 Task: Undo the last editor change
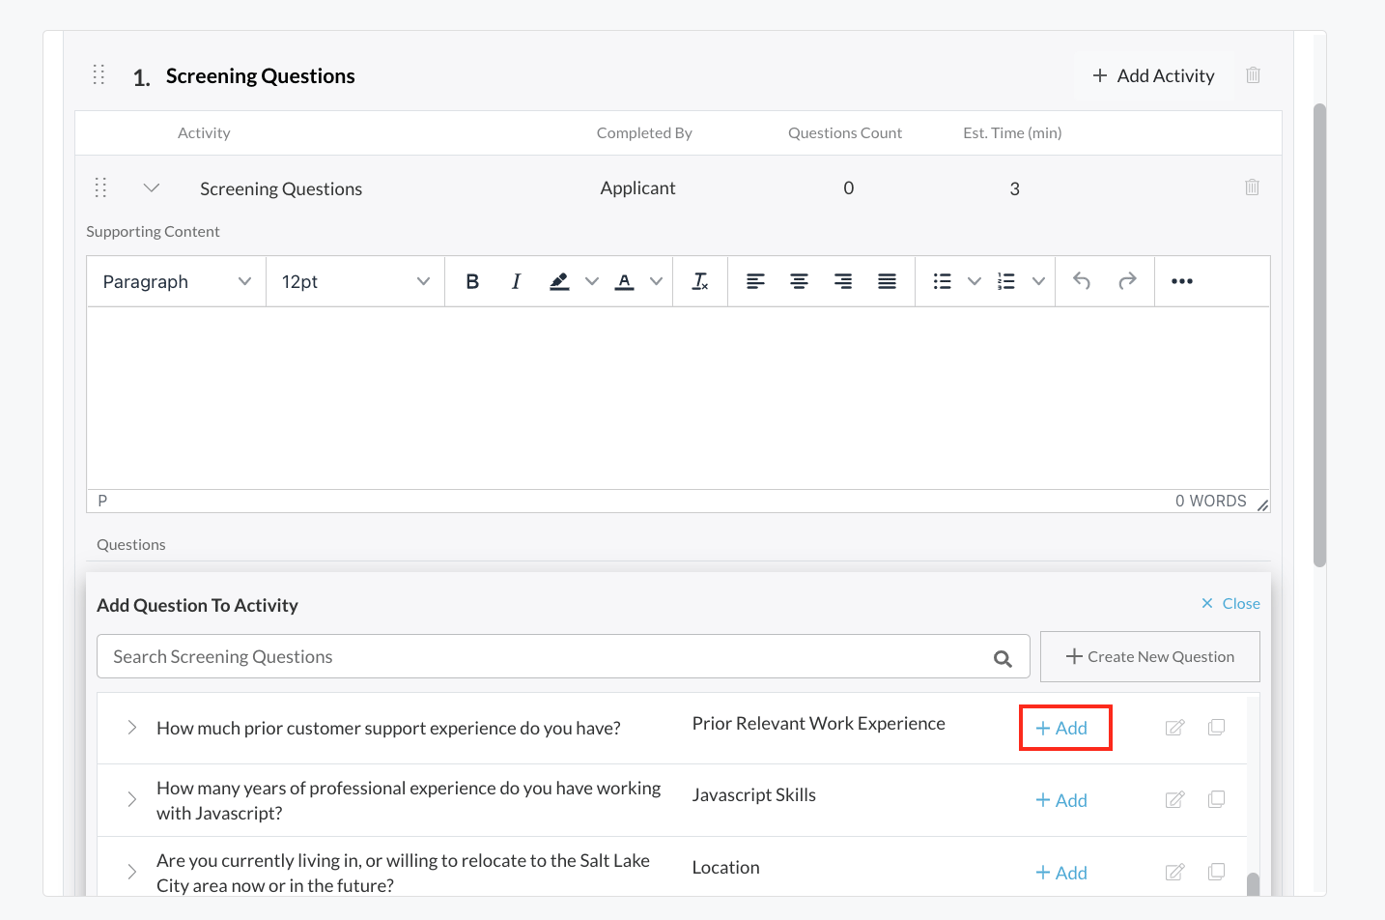pyautogui.click(x=1081, y=281)
